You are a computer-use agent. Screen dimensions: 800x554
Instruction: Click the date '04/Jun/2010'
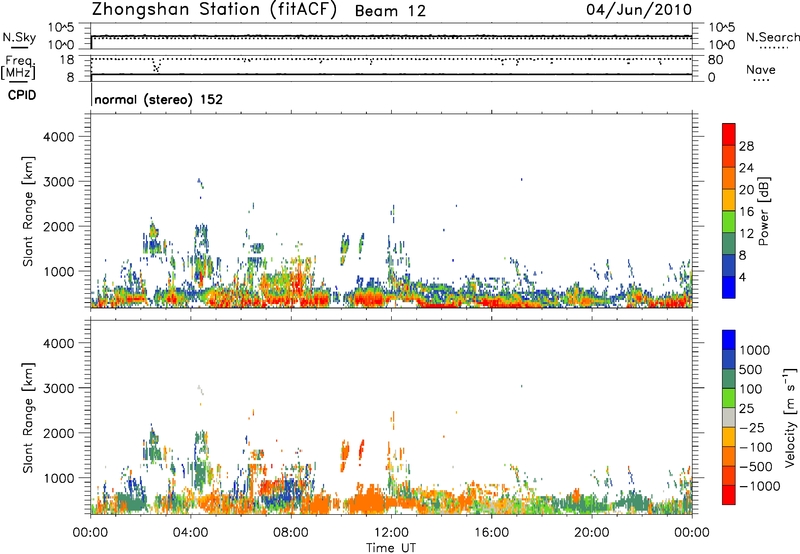coord(639,10)
